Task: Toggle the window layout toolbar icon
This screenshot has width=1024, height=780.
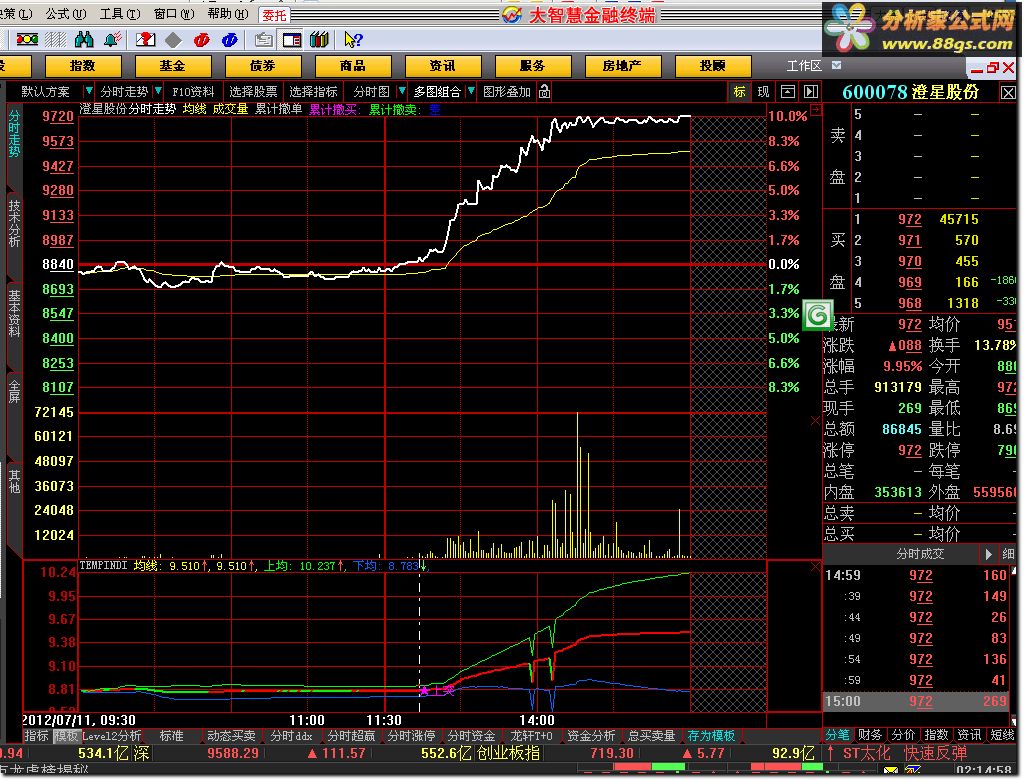Action: coord(291,41)
